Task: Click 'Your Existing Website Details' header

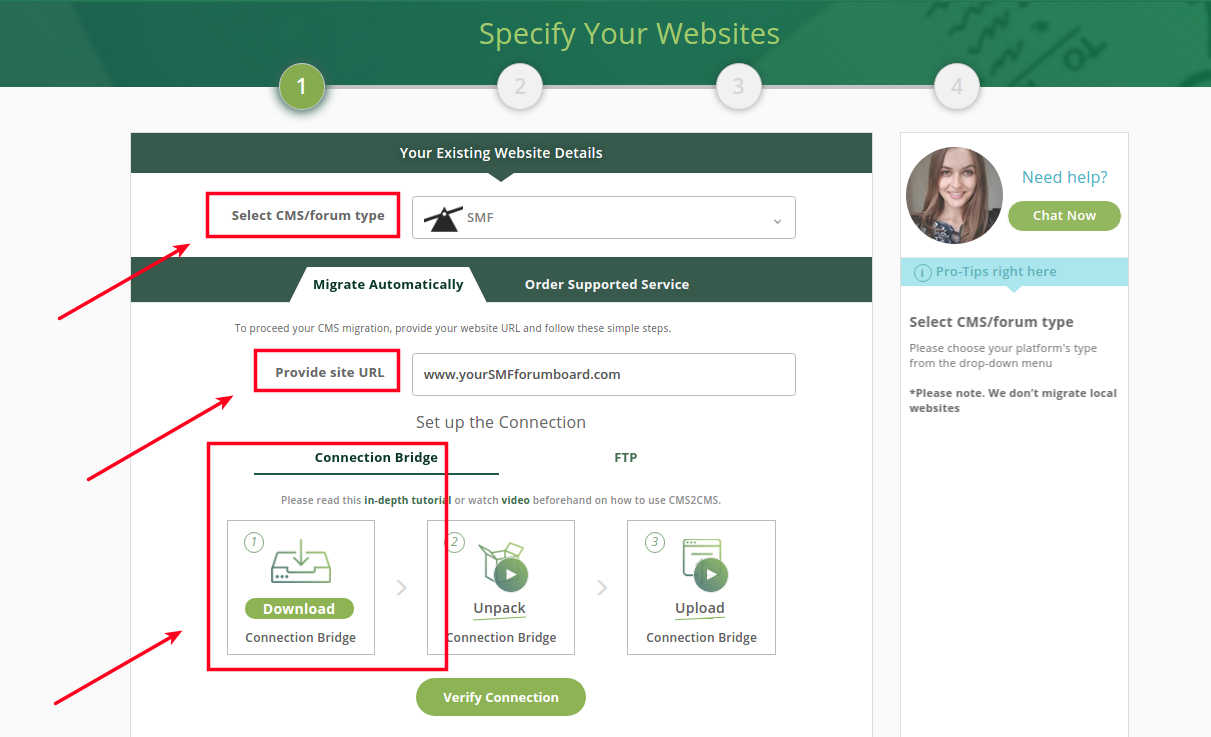Action: [501, 153]
